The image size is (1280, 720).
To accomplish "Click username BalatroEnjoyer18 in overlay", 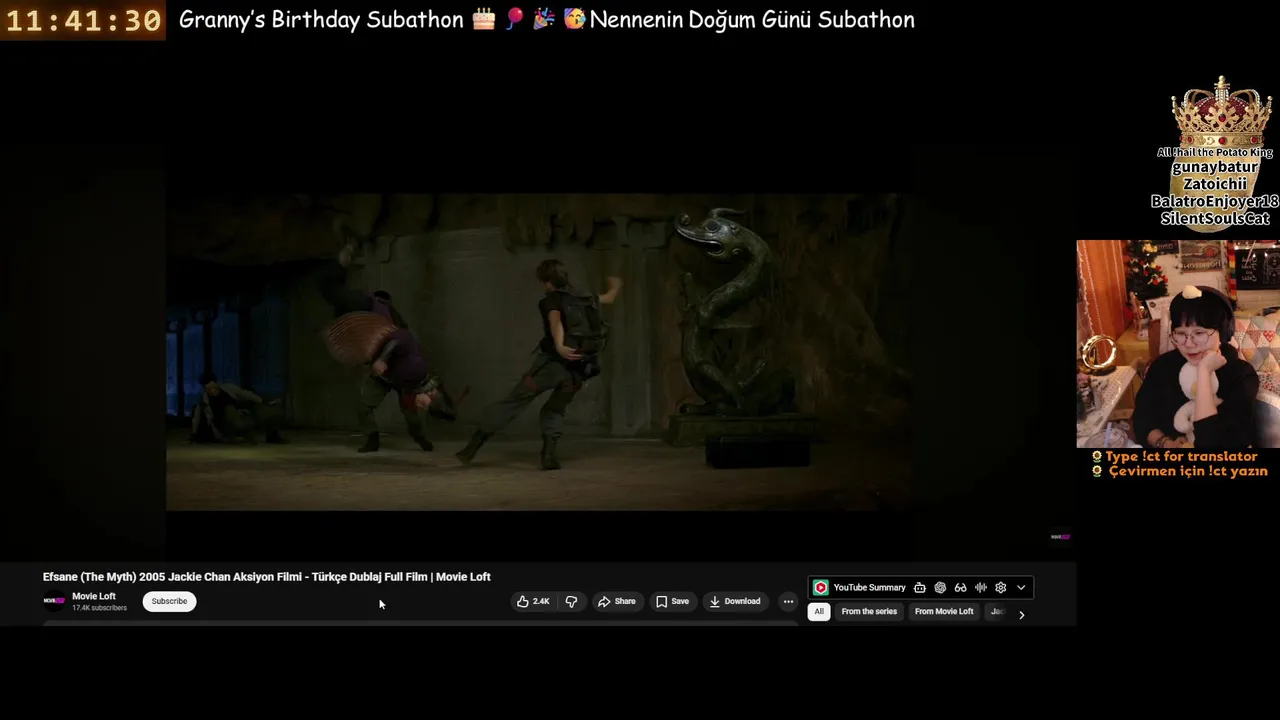I will pos(1215,202).
